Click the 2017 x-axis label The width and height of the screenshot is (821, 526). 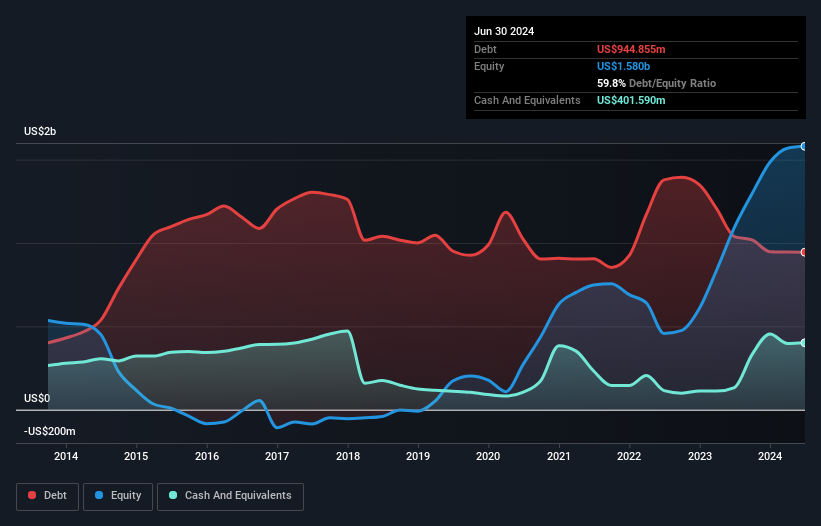[x=277, y=456]
